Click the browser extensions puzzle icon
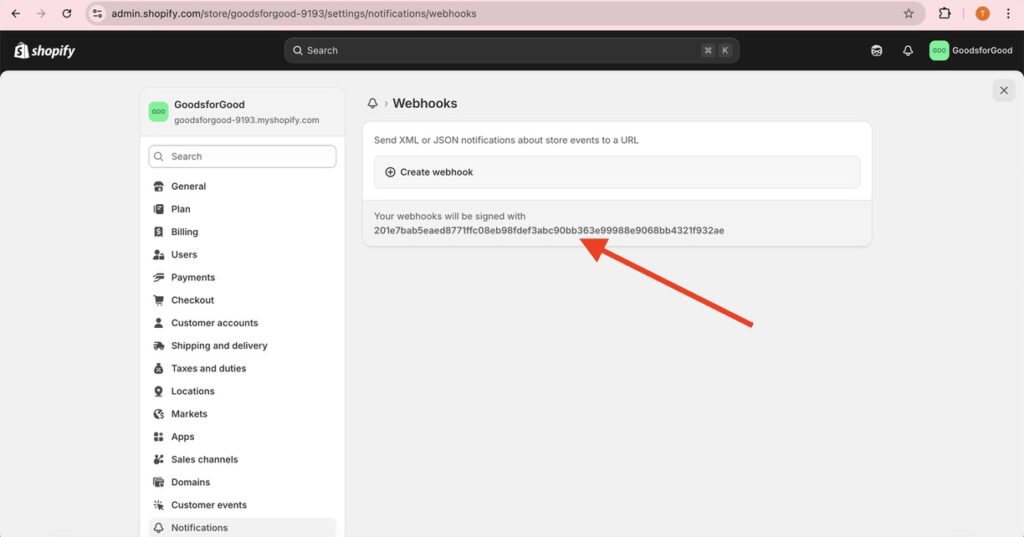This screenshot has width=1024, height=537. [944, 14]
